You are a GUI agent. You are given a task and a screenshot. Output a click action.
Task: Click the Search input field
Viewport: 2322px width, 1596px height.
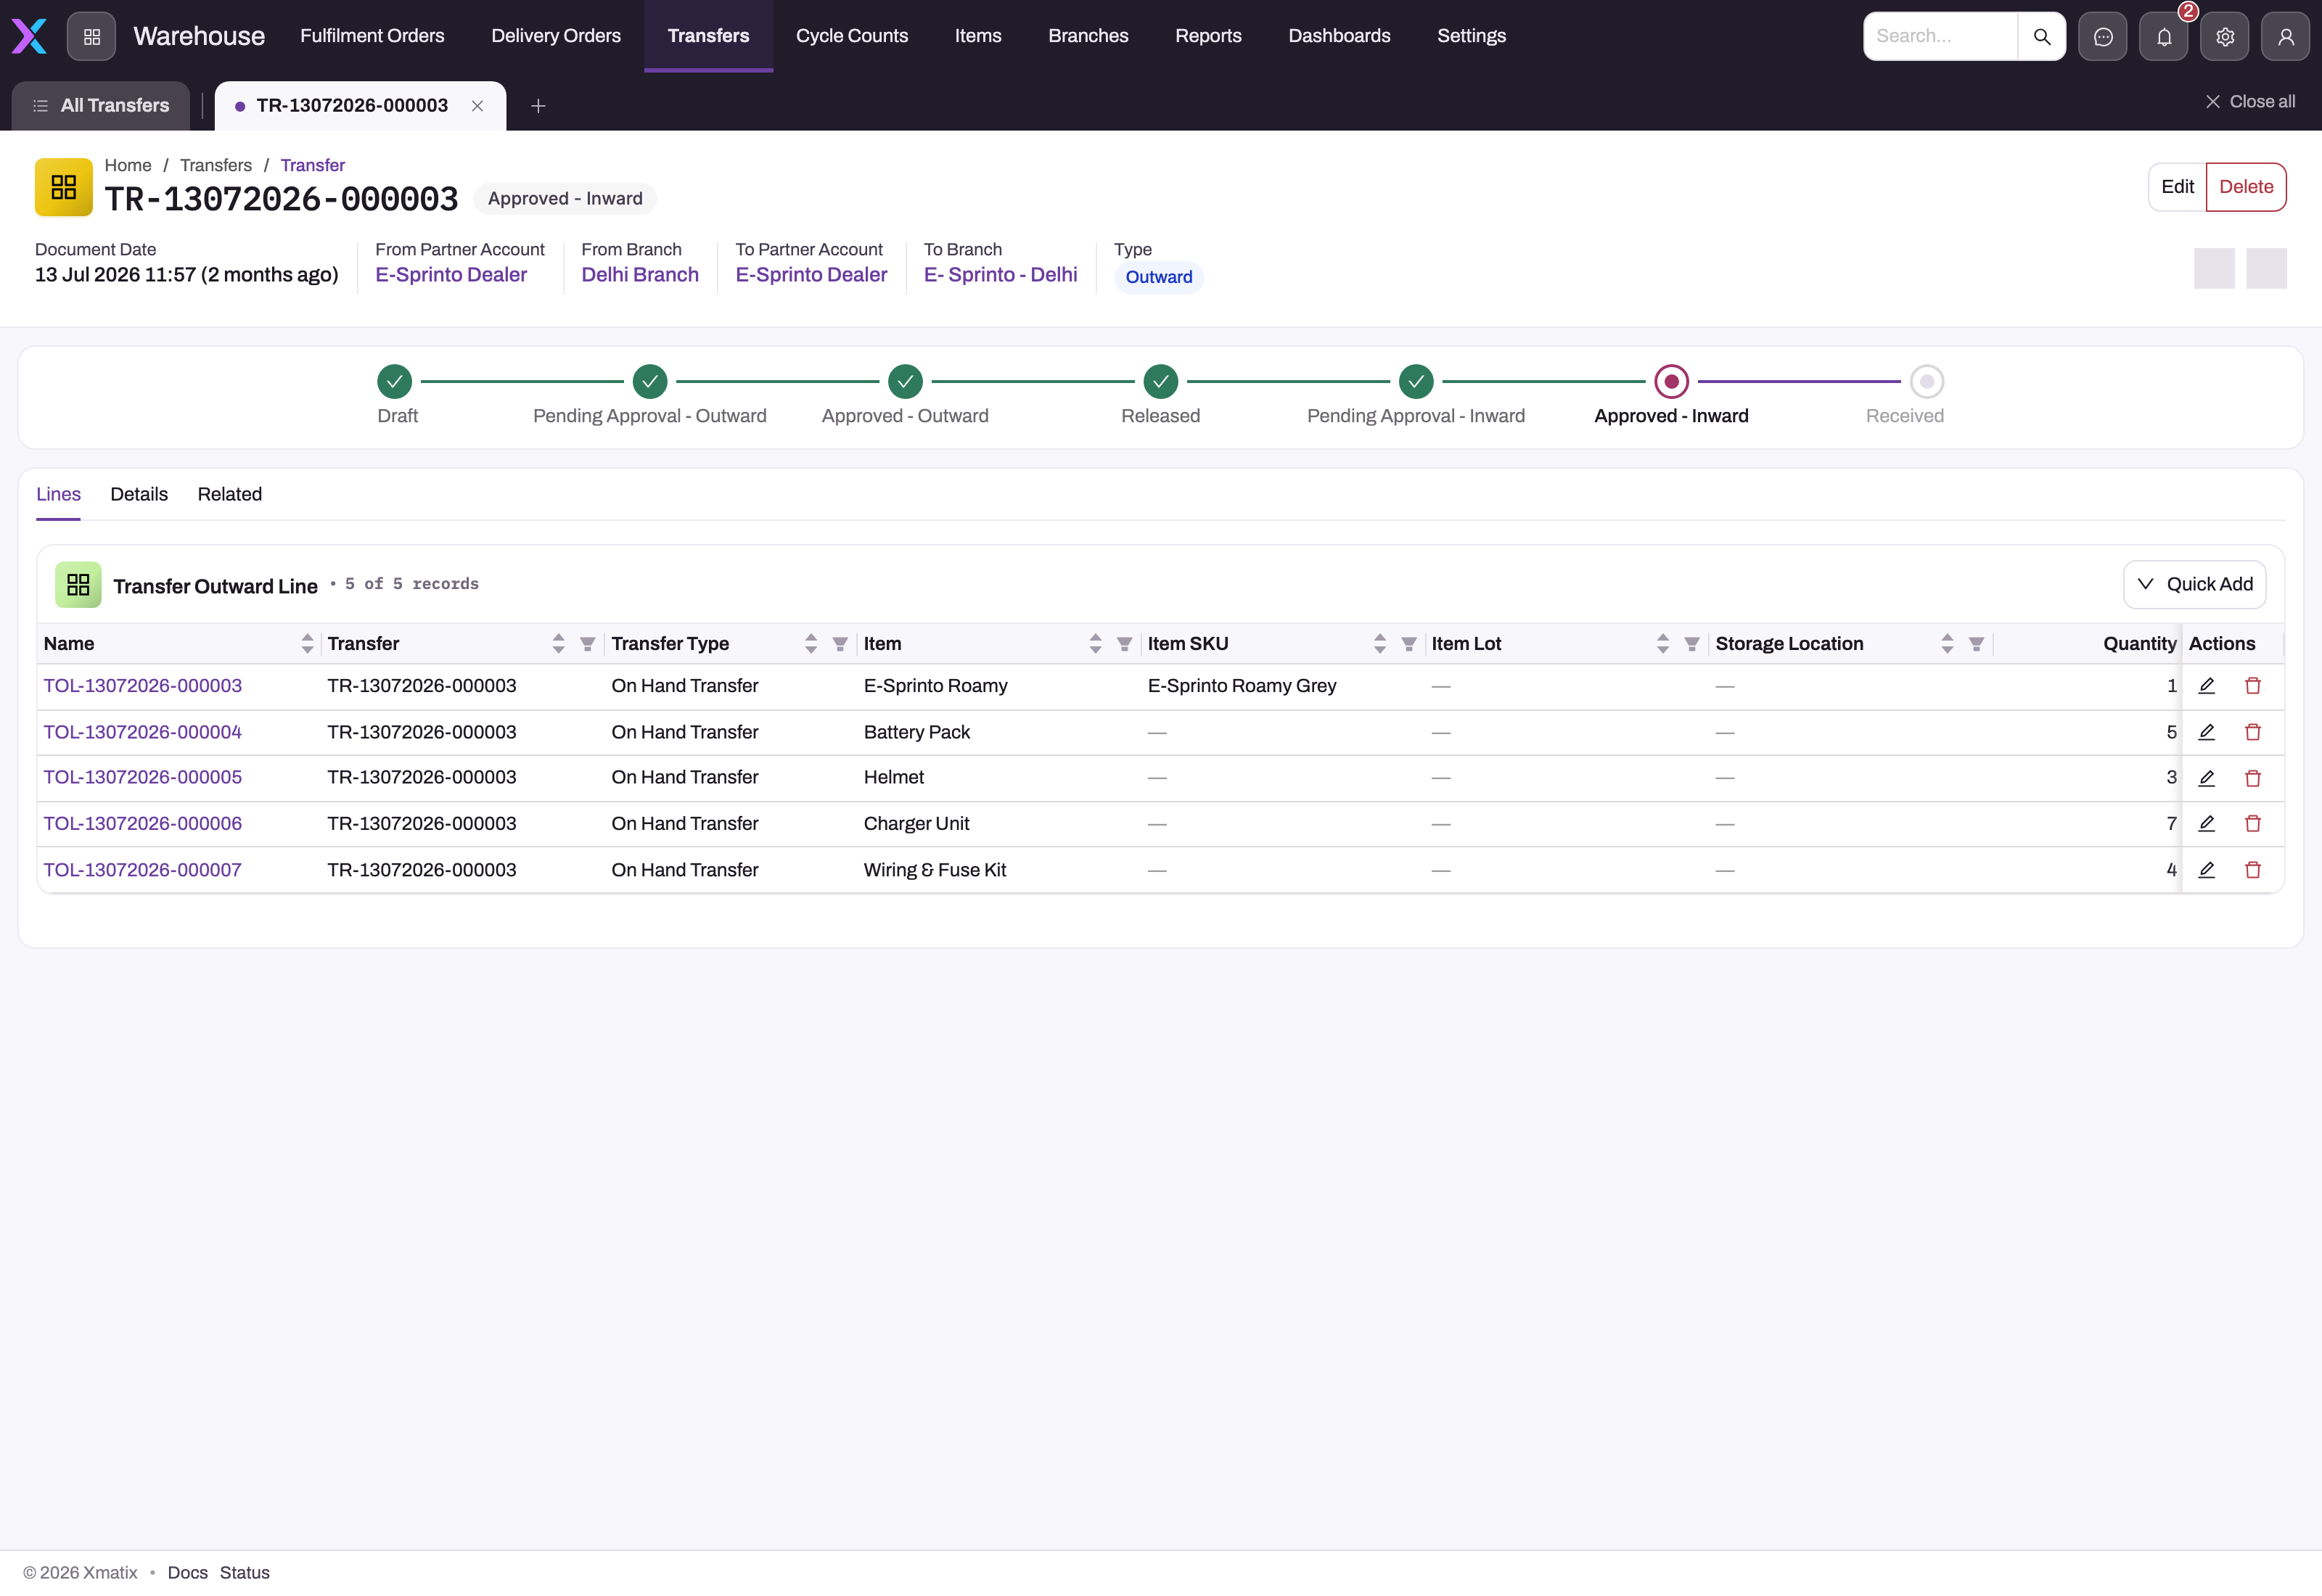1940,36
